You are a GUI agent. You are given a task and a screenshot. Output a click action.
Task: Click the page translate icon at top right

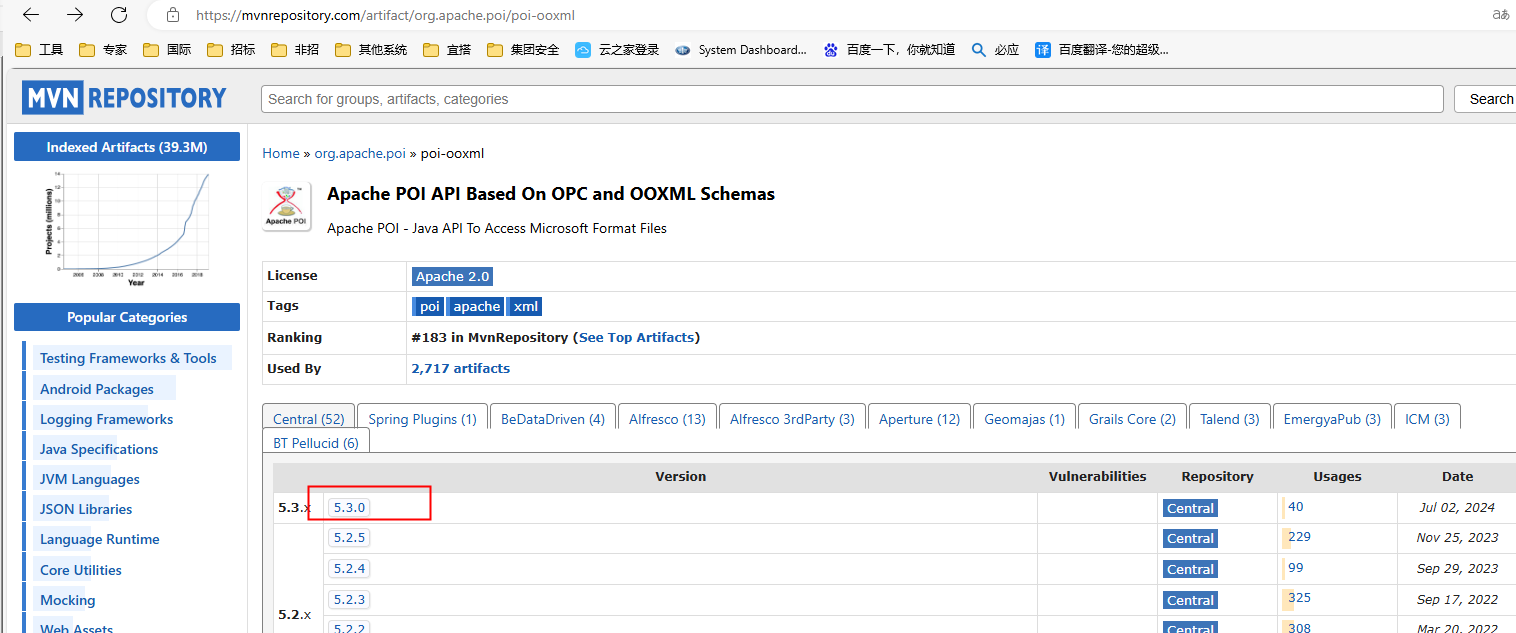click(x=1501, y=15)
